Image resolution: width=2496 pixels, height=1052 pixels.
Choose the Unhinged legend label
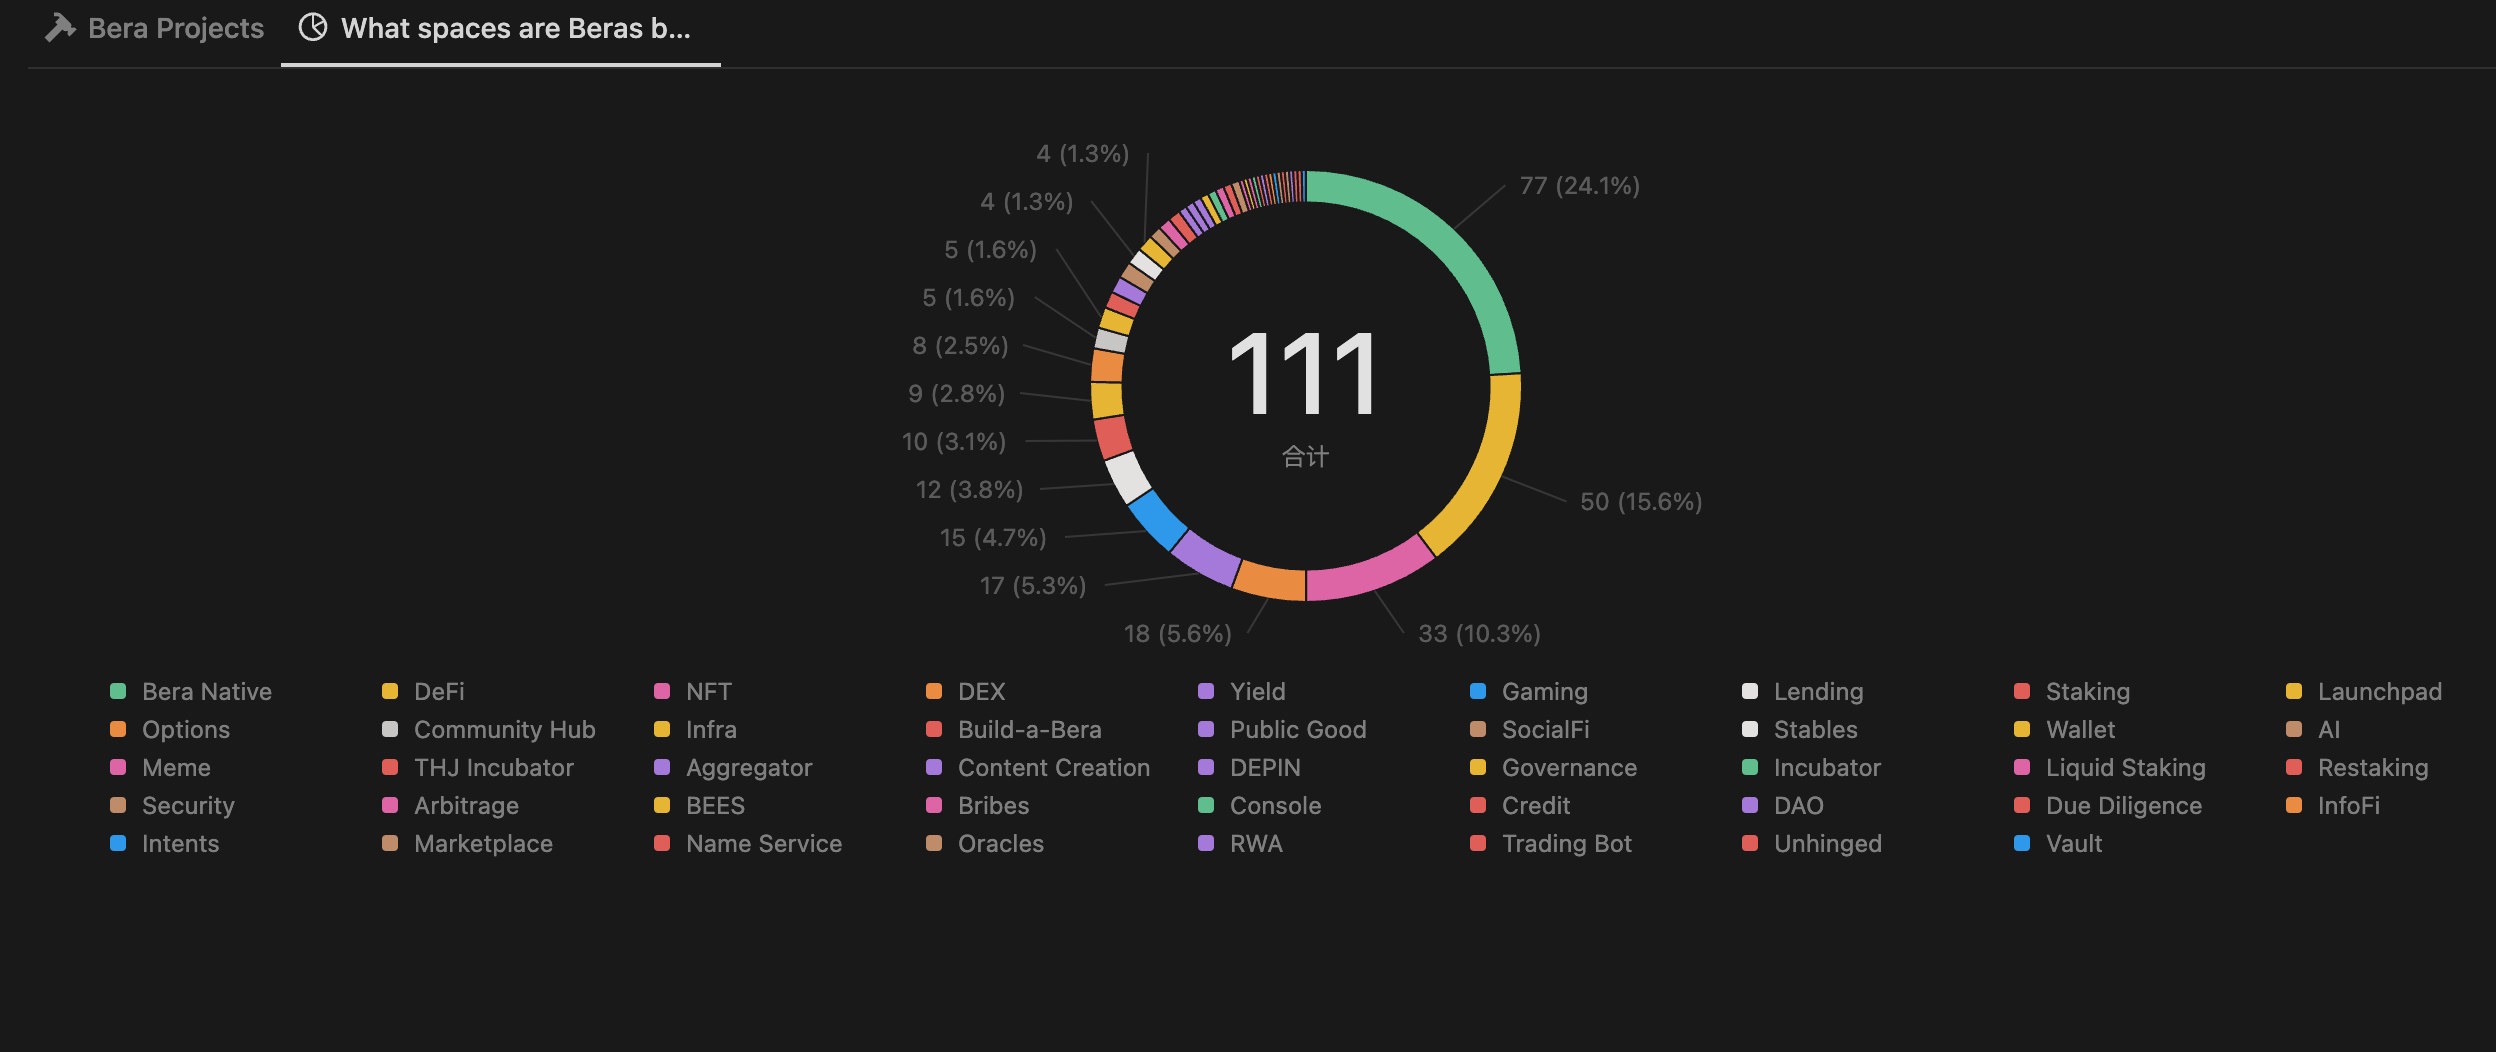(x=1828, y=843)
